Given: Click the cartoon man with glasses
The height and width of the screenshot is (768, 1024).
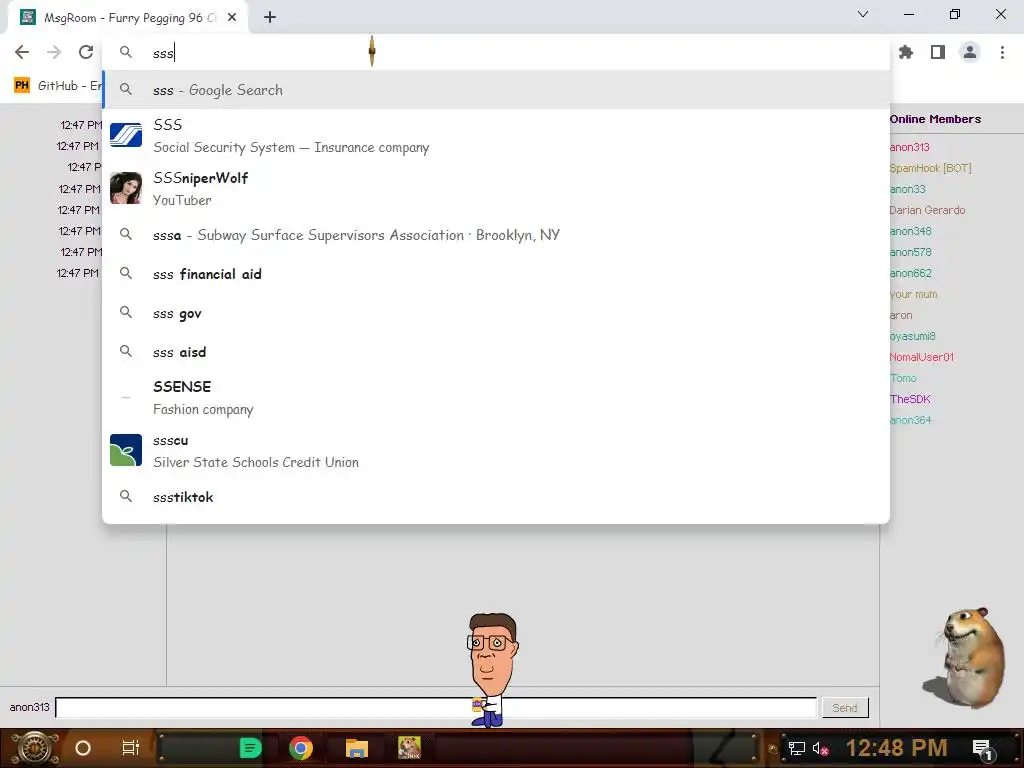Looking at the screenshot, I should 492,669.
